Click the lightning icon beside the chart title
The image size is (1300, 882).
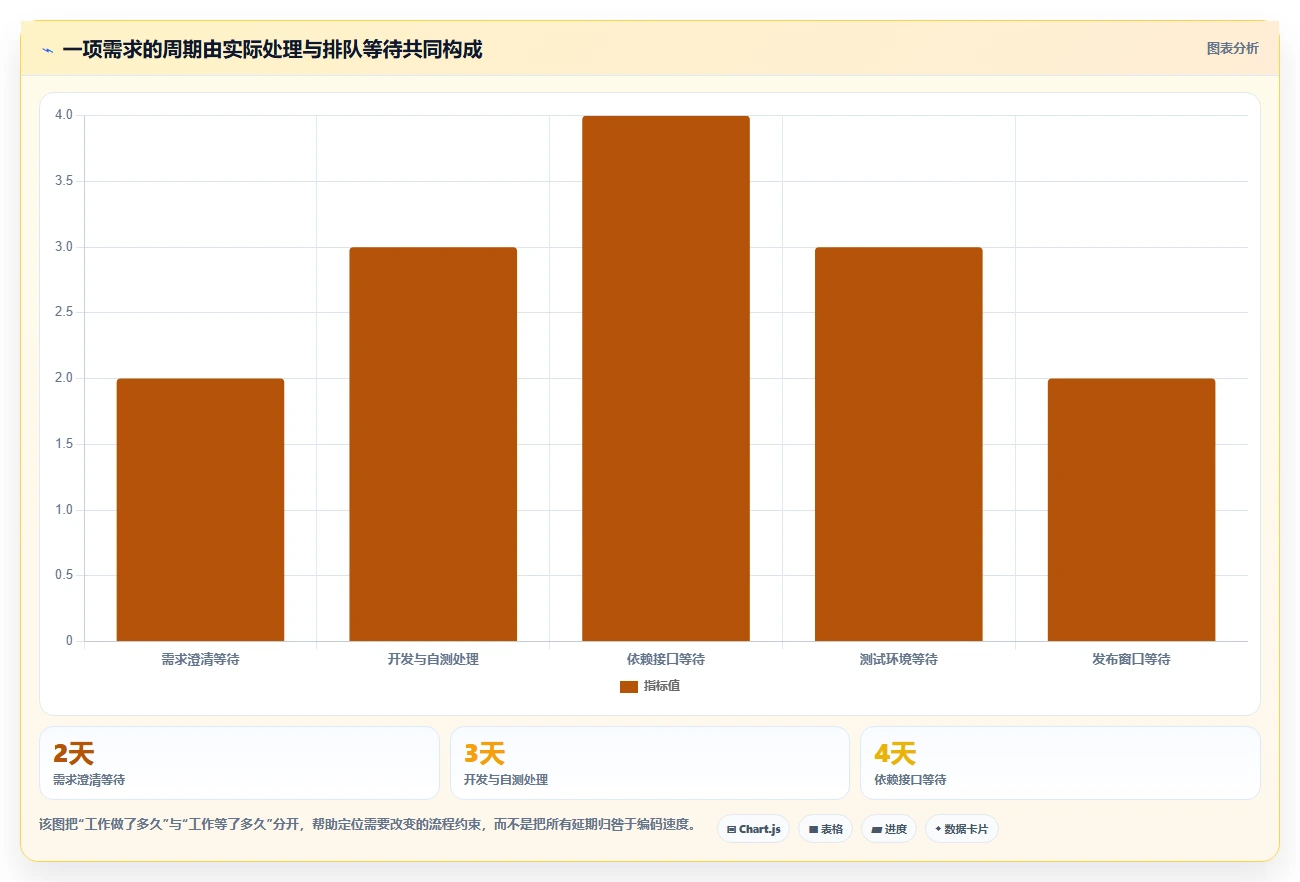coord(48,50)
